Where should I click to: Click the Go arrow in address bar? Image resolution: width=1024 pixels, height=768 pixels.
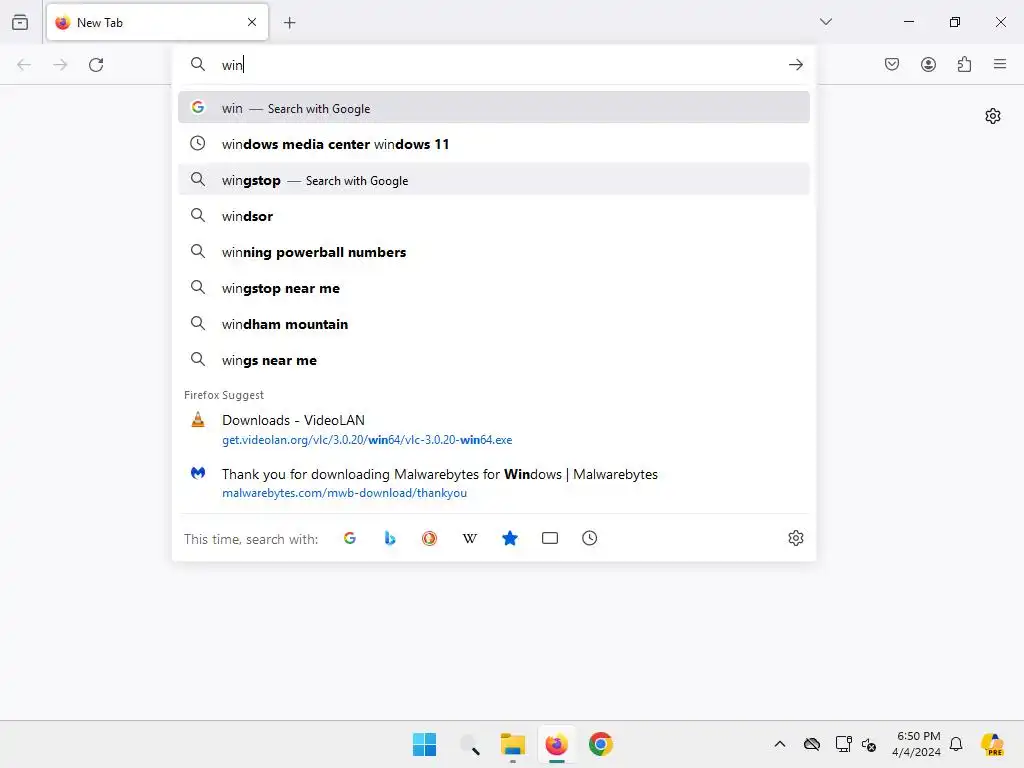pyautogui.click(x=795, y=65)
